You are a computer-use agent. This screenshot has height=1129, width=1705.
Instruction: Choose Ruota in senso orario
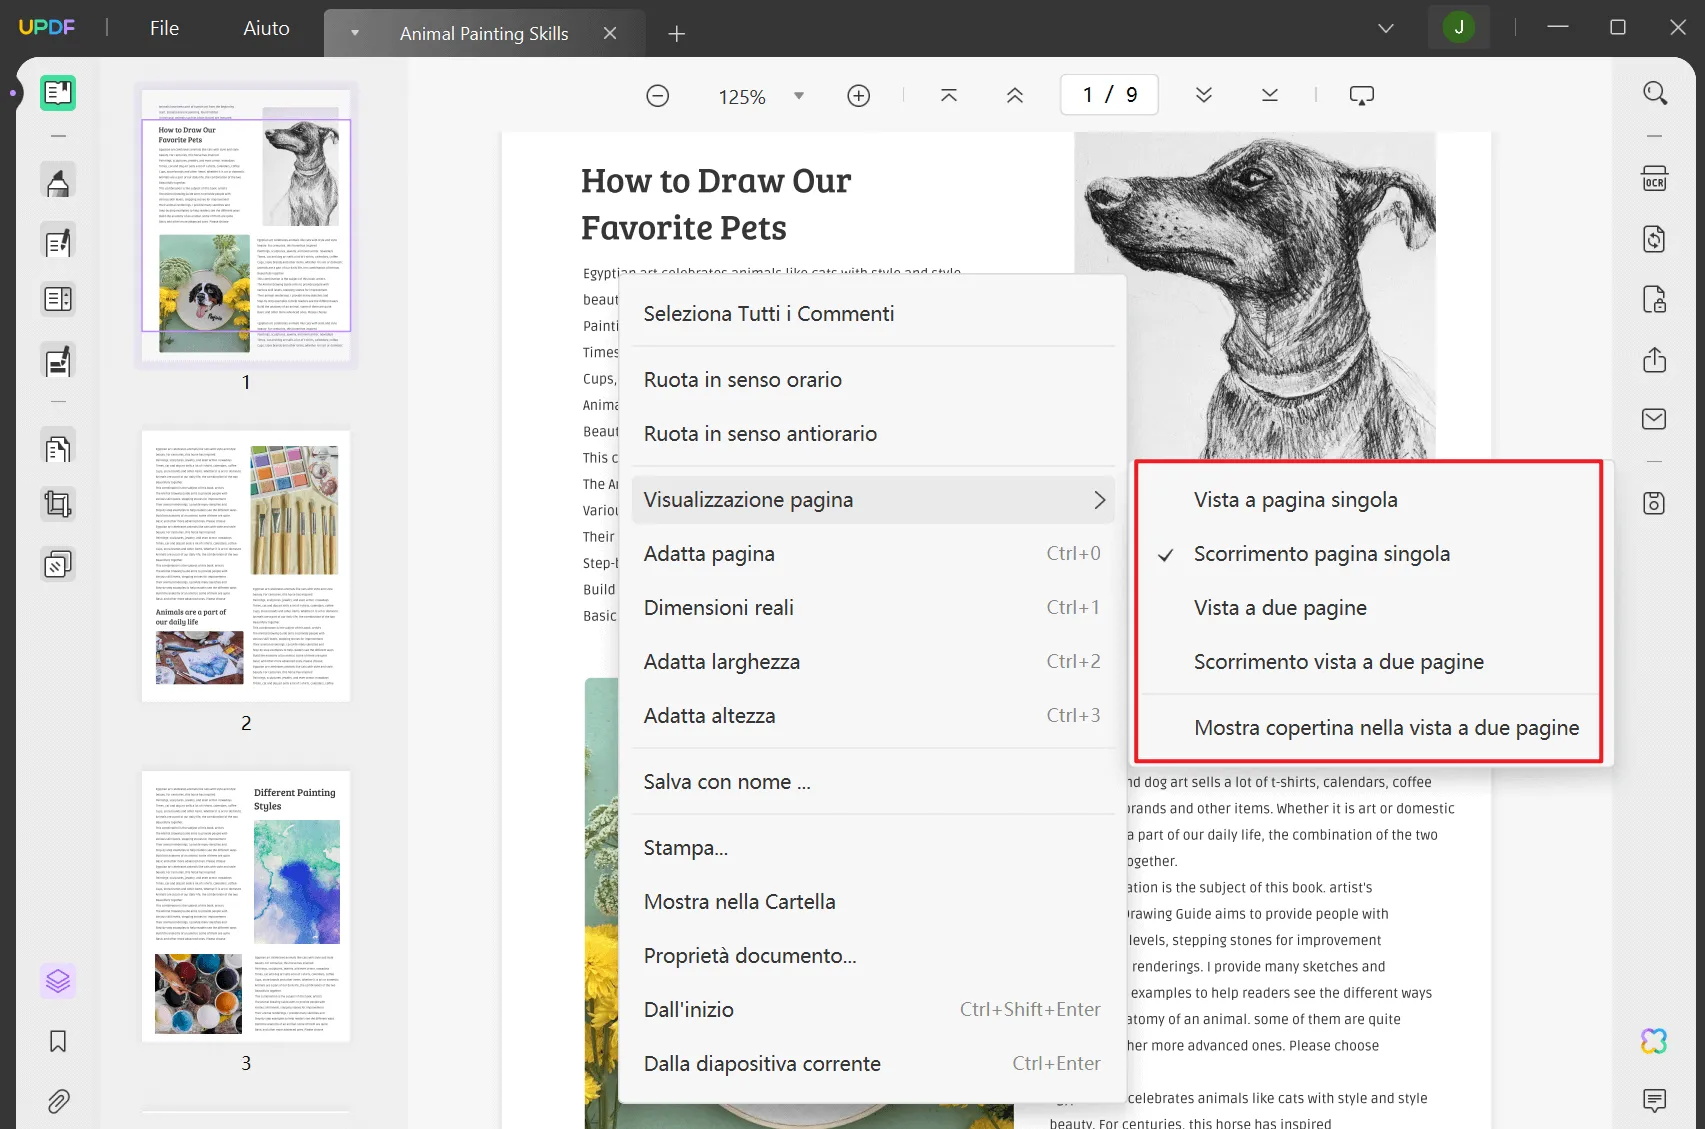pyautogui.click(x=873, y=380)
